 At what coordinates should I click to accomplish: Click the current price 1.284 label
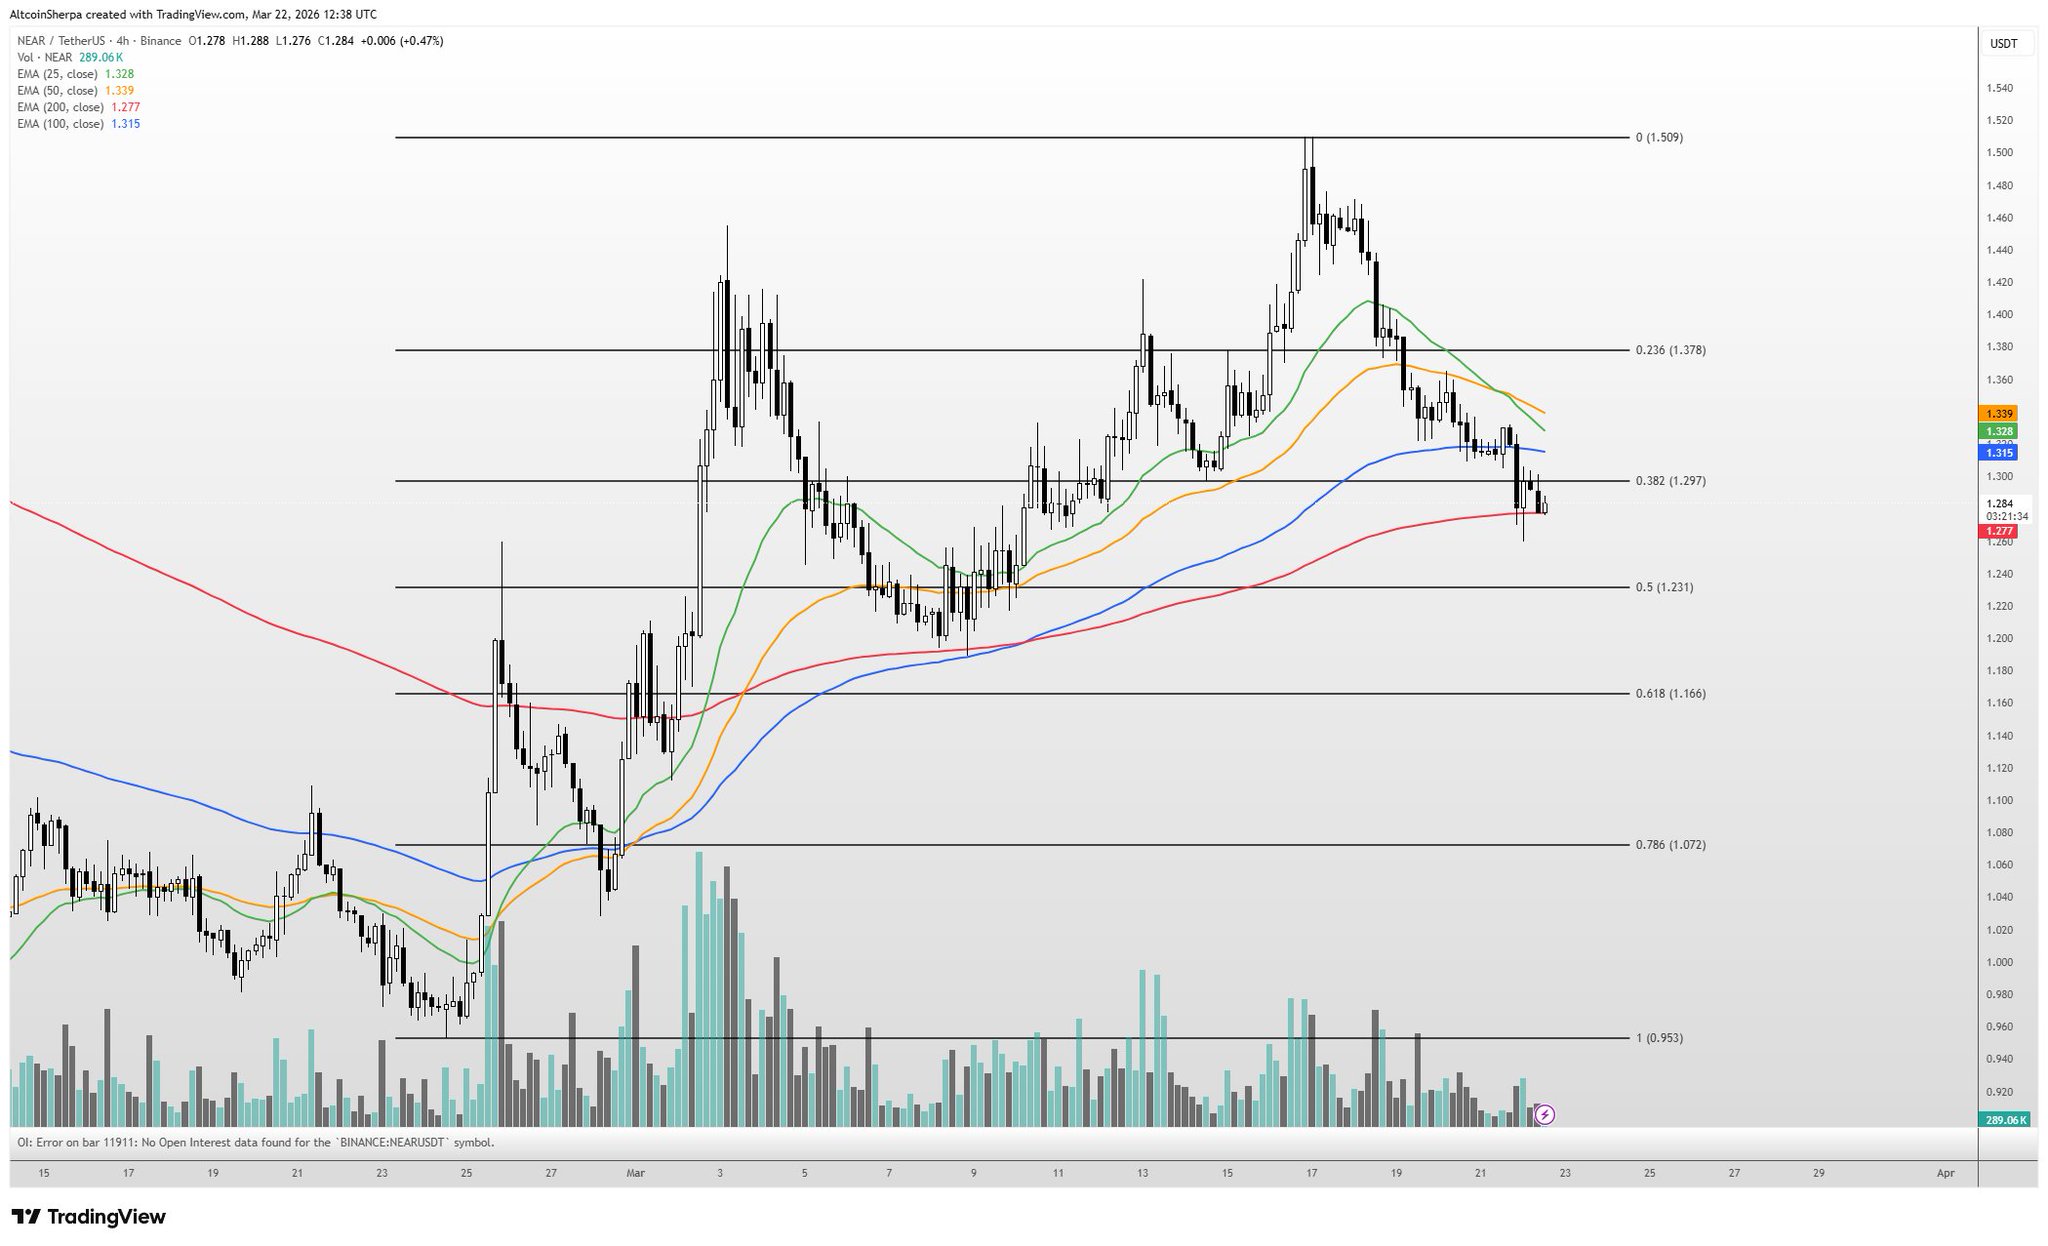tap(1999, 503)
